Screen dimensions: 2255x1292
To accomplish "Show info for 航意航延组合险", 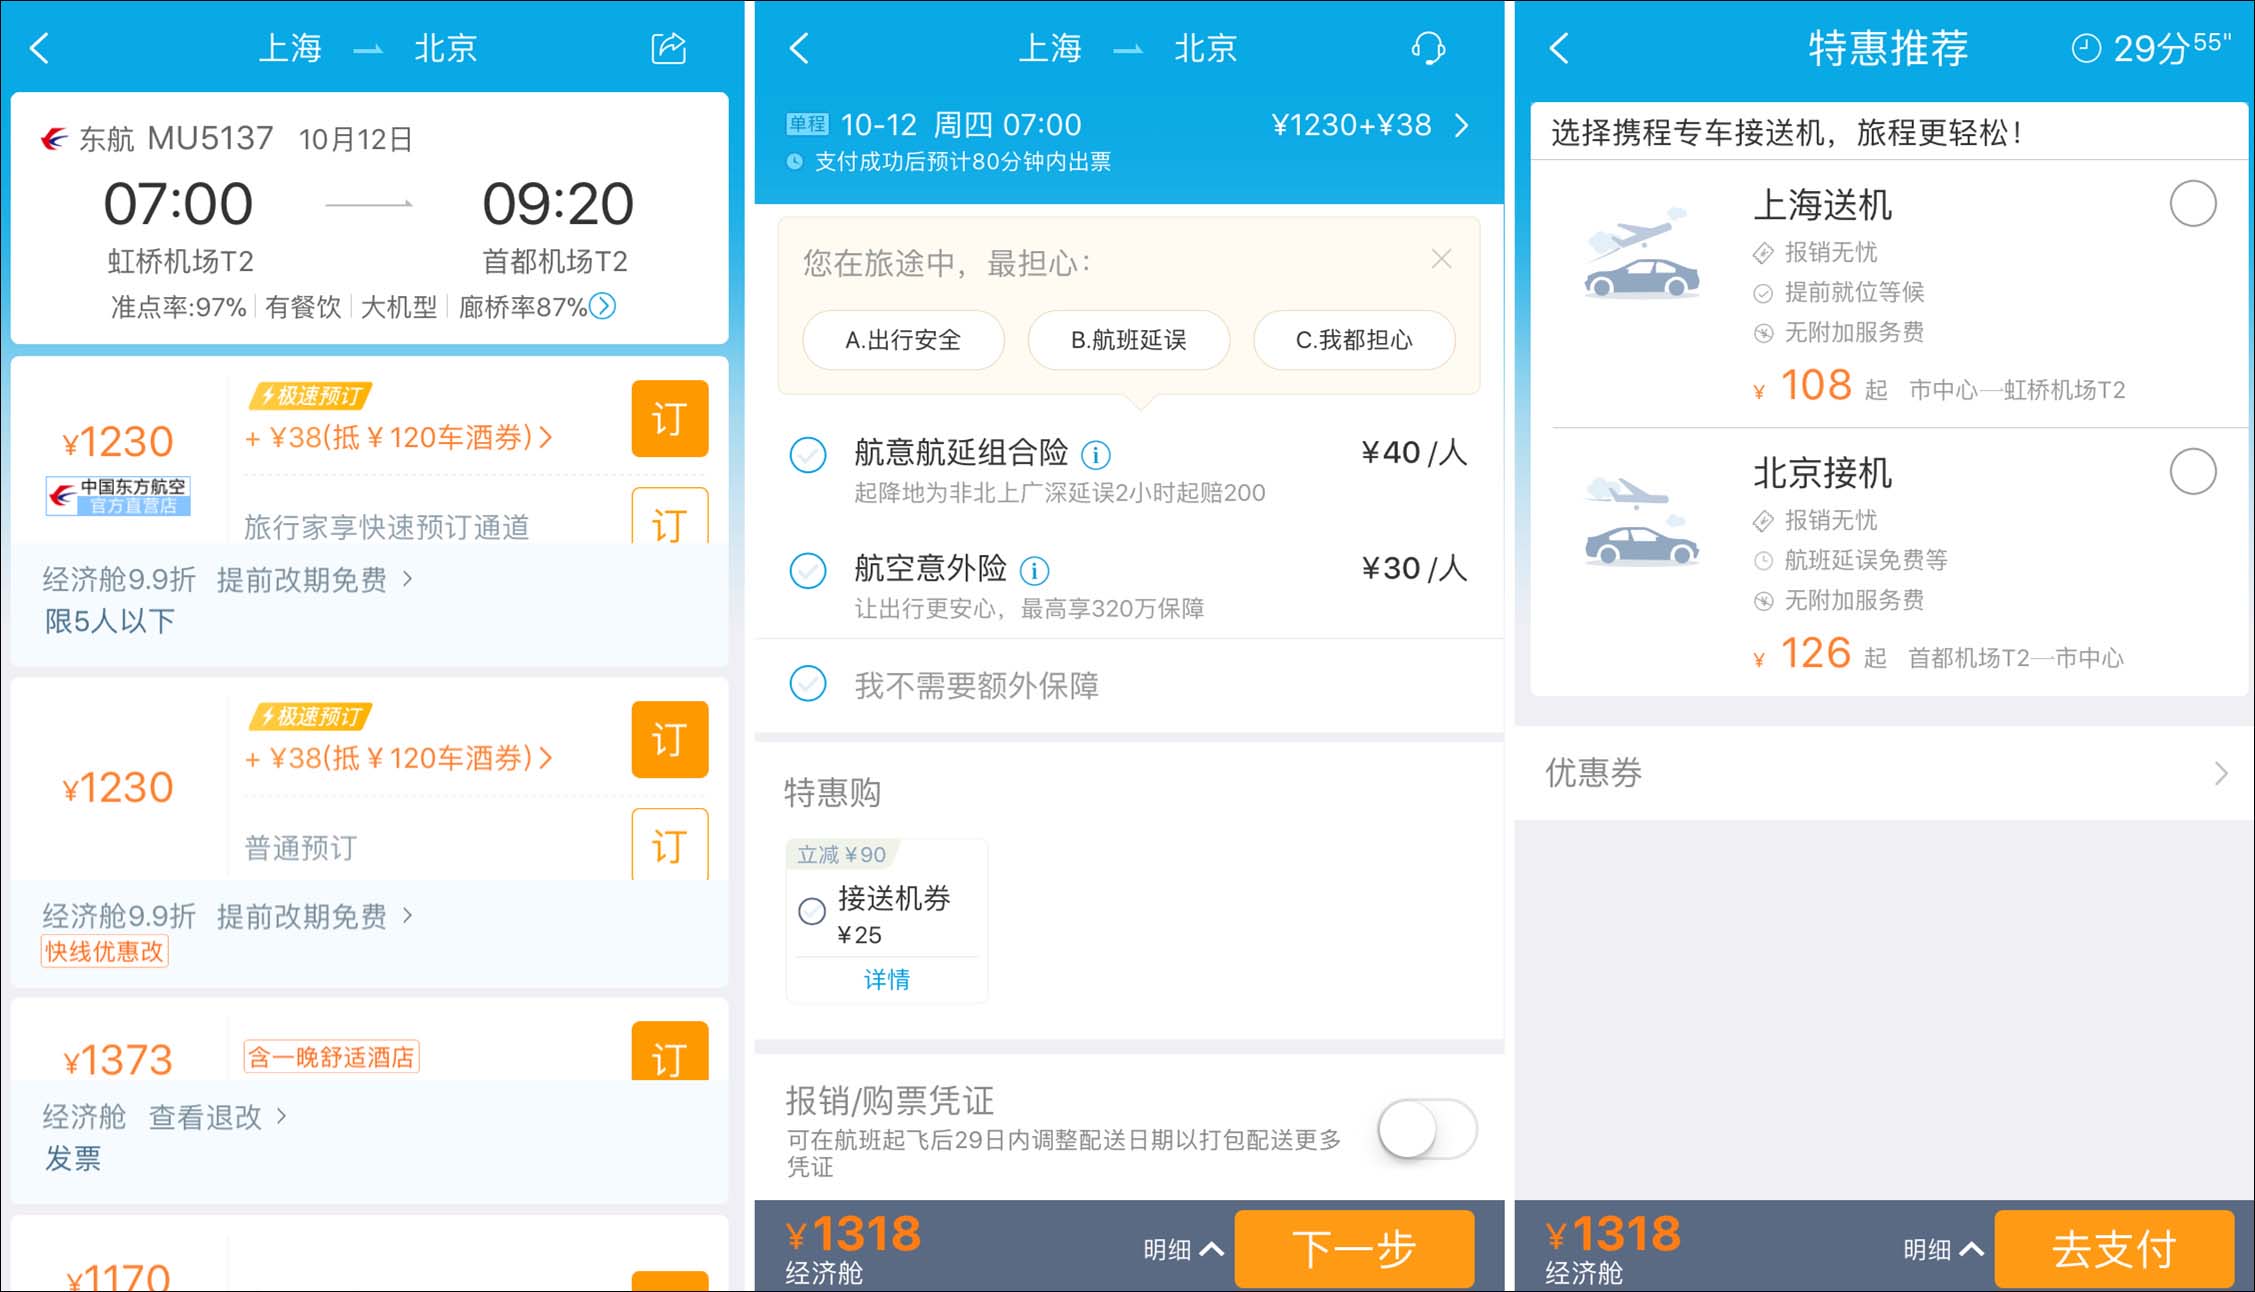I will (x=1096, y=455).
